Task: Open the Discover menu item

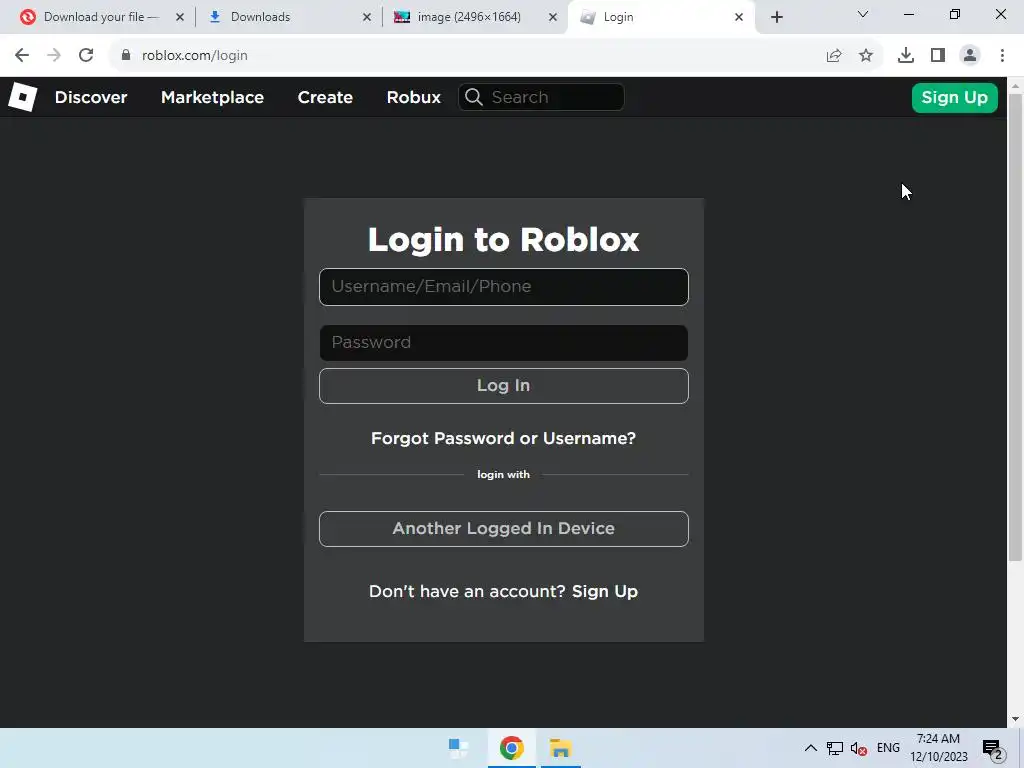Action: 91,97
